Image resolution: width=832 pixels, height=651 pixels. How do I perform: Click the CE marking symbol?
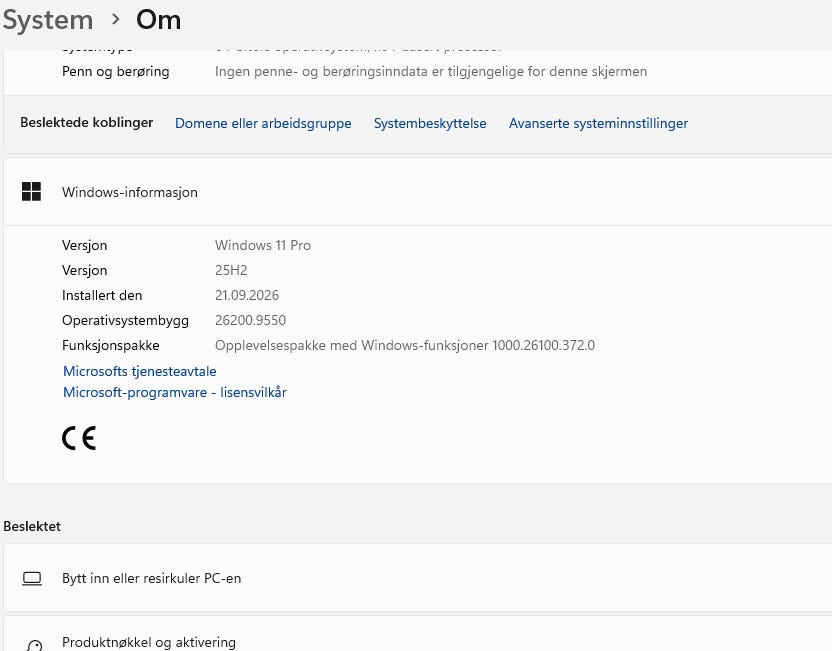coord(79,438)
